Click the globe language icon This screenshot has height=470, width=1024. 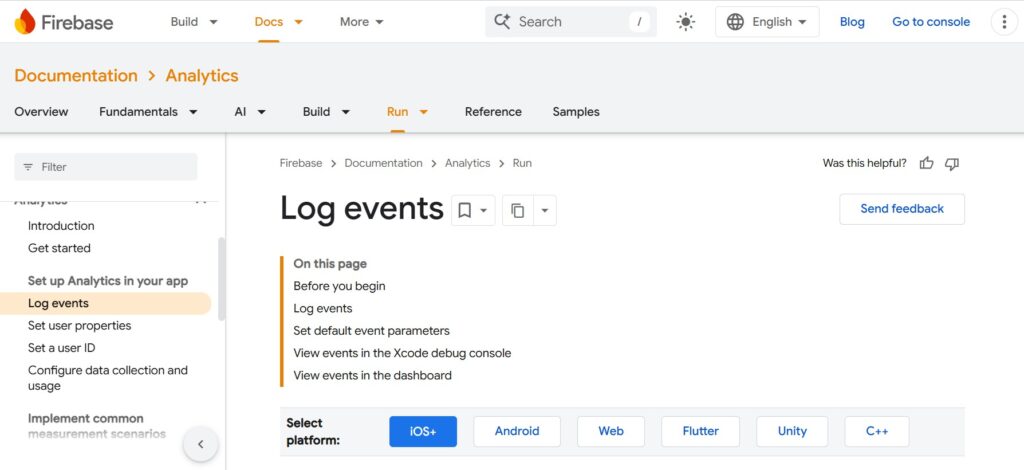[735, 22]
